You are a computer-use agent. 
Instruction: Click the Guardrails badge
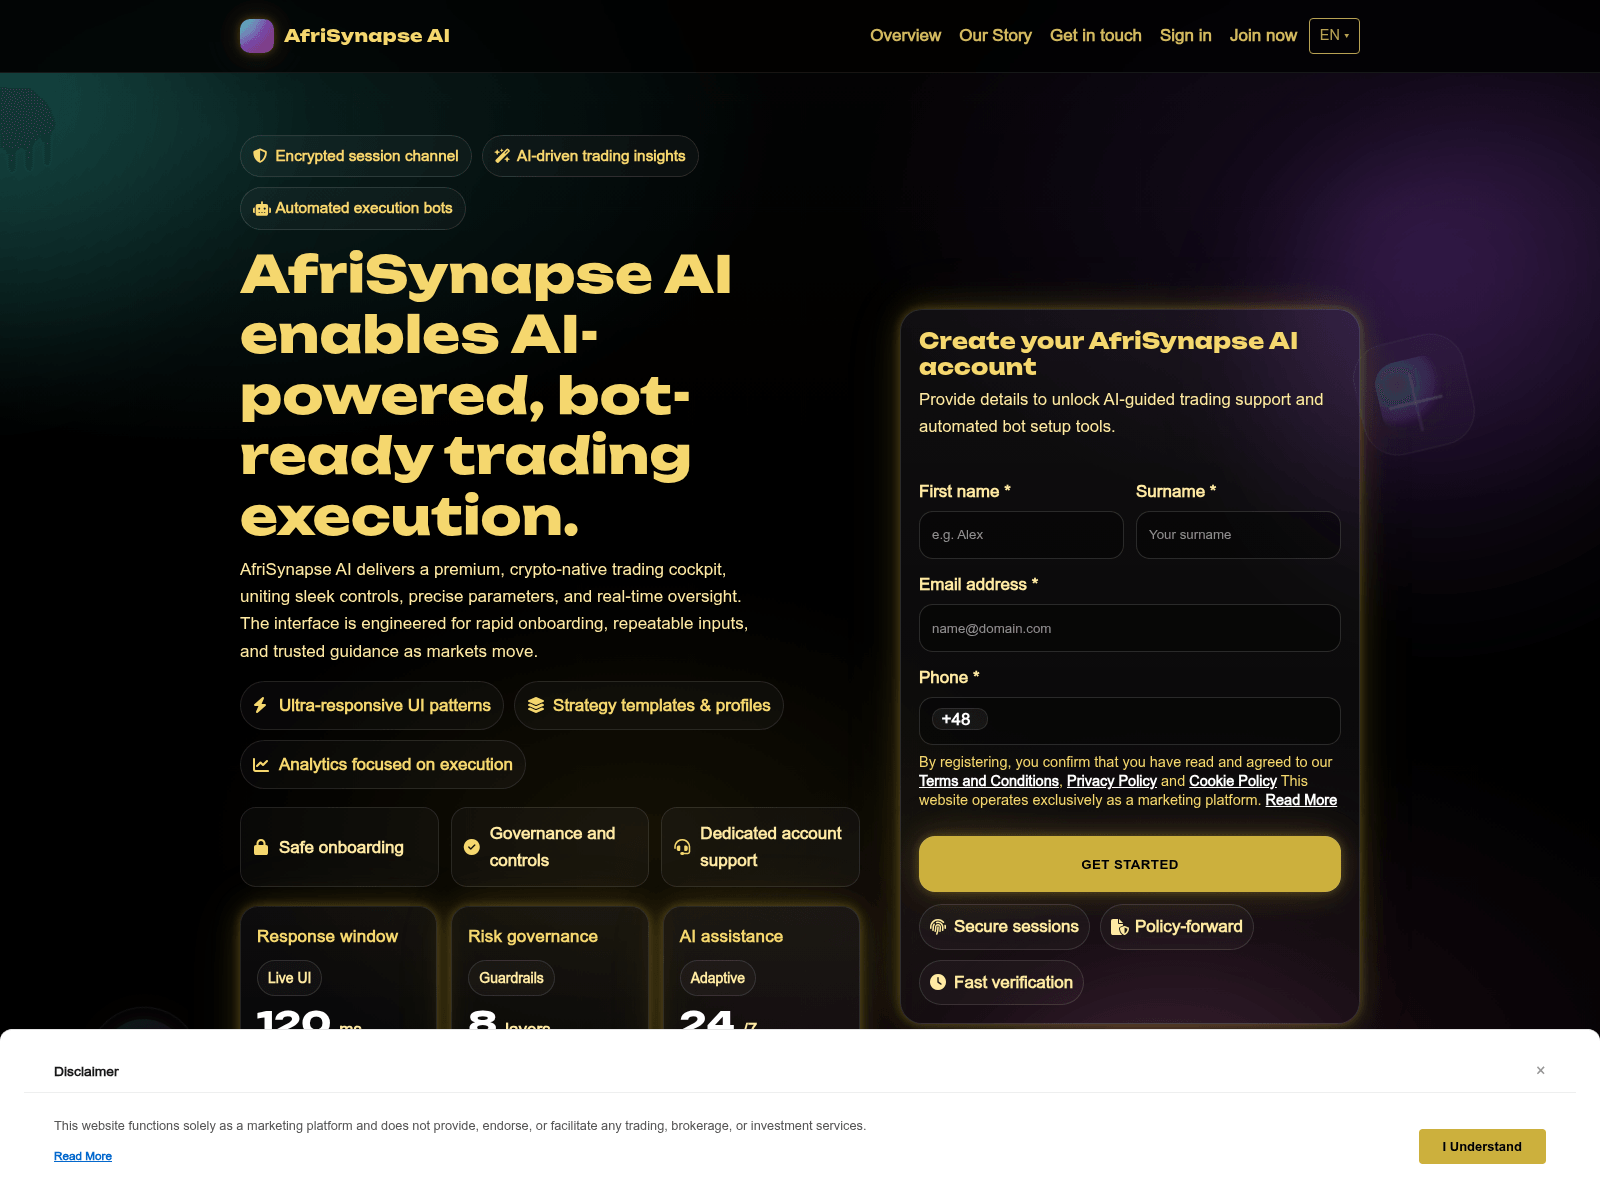(511, 978)
